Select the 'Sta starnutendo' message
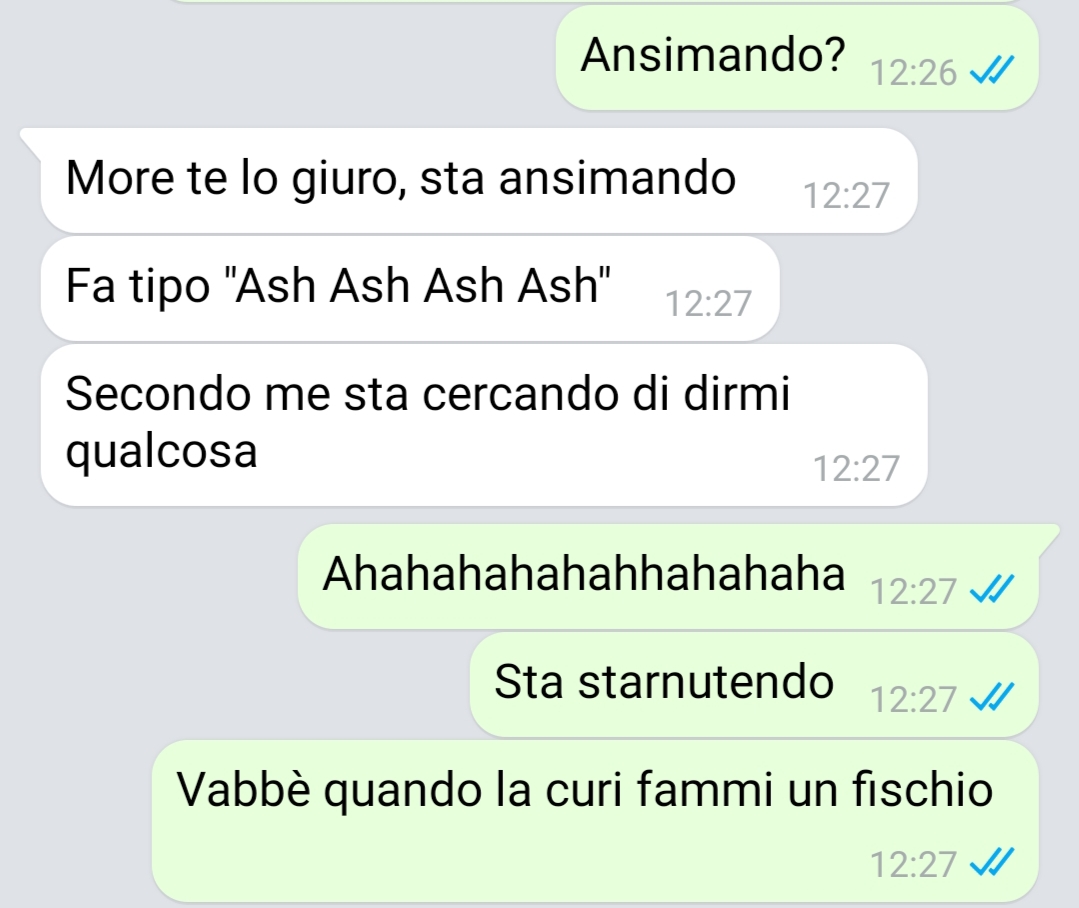 (754, 684)
